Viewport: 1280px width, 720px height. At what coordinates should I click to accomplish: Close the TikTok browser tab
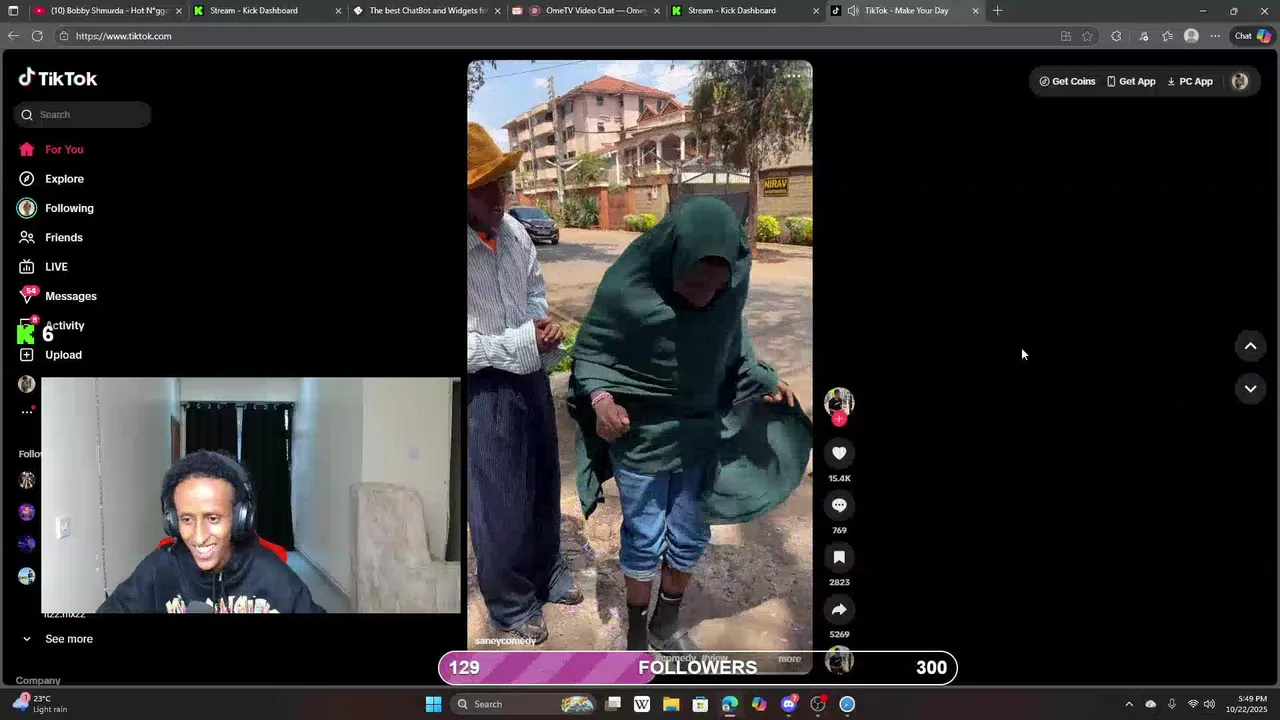click(x=976, y=11)
